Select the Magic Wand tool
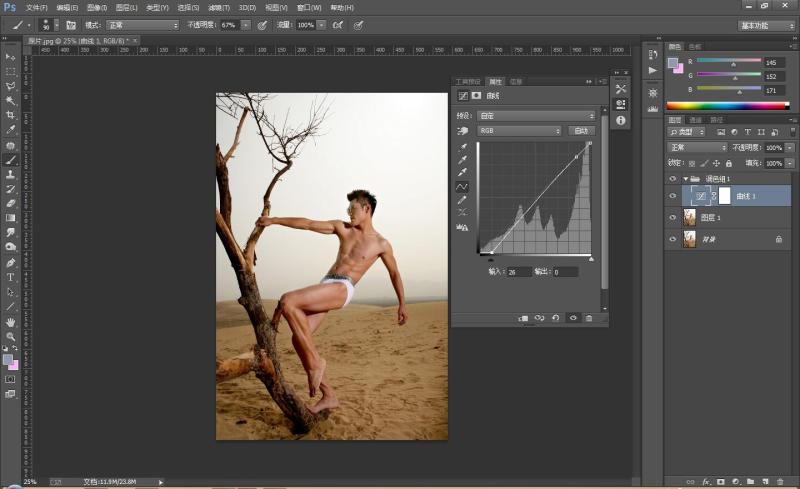 tap(10, 101)
